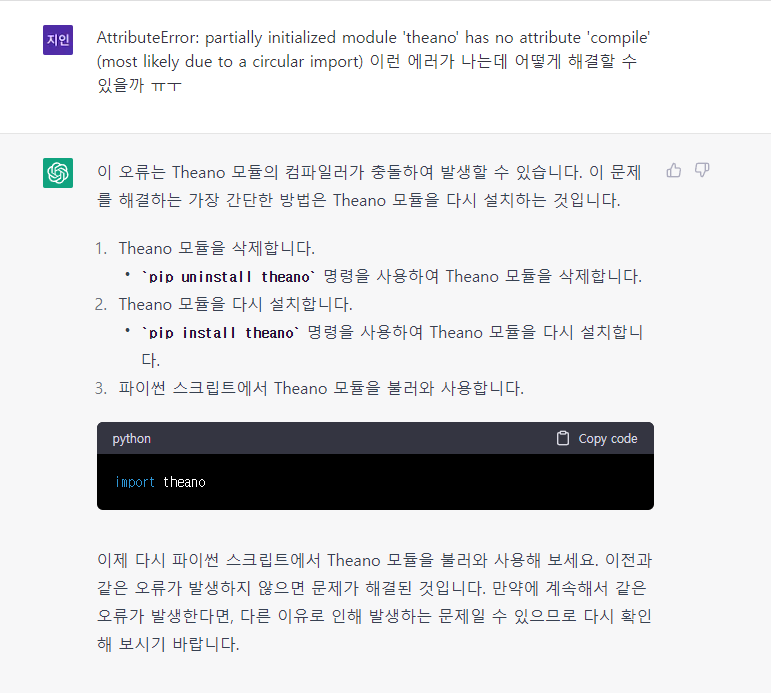Click the clipboard icon in code header

tap(563, 438)
